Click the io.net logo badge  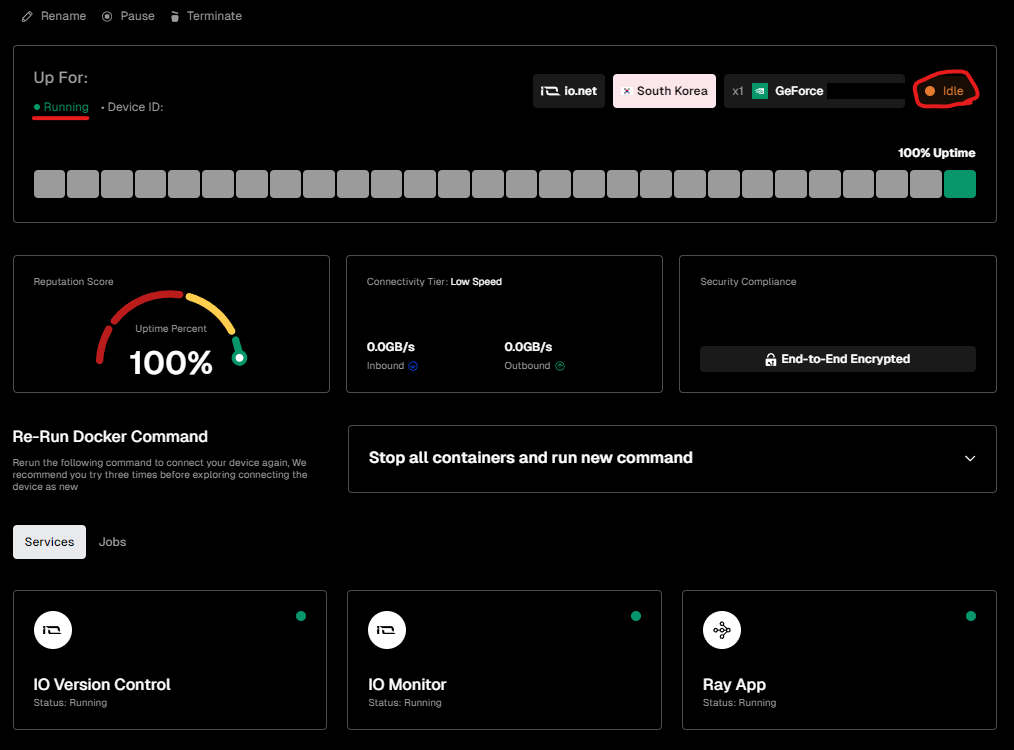568,91
